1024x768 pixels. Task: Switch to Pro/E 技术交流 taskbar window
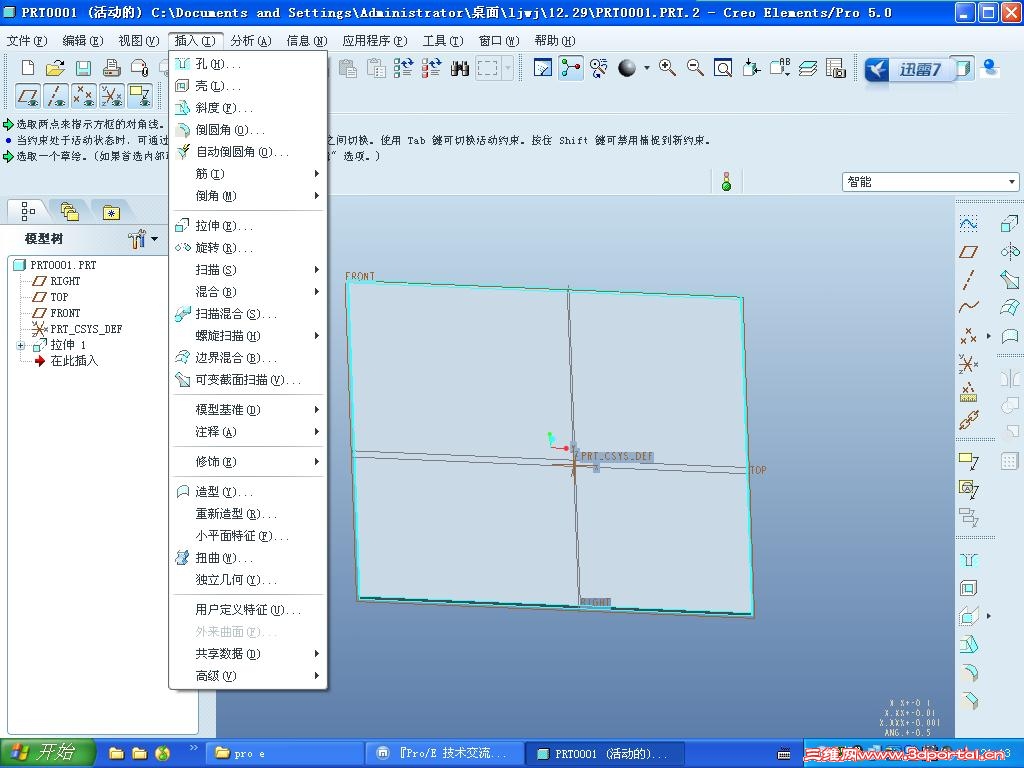click(x=445, y=754)
